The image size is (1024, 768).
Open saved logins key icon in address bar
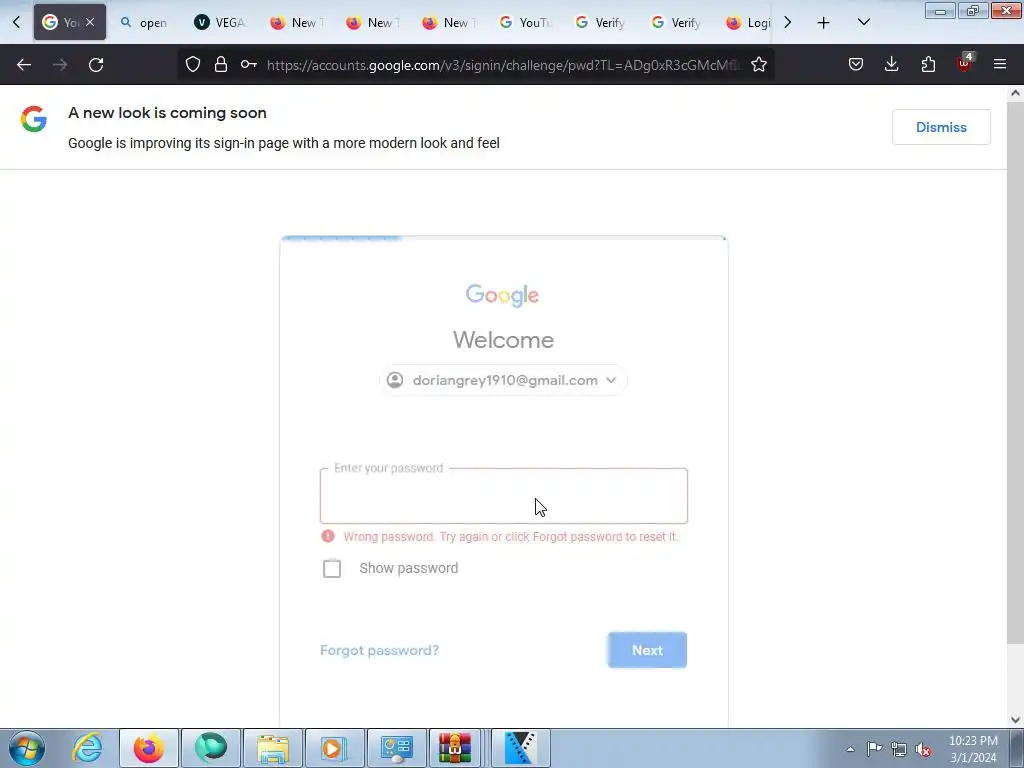click(249, 65)
